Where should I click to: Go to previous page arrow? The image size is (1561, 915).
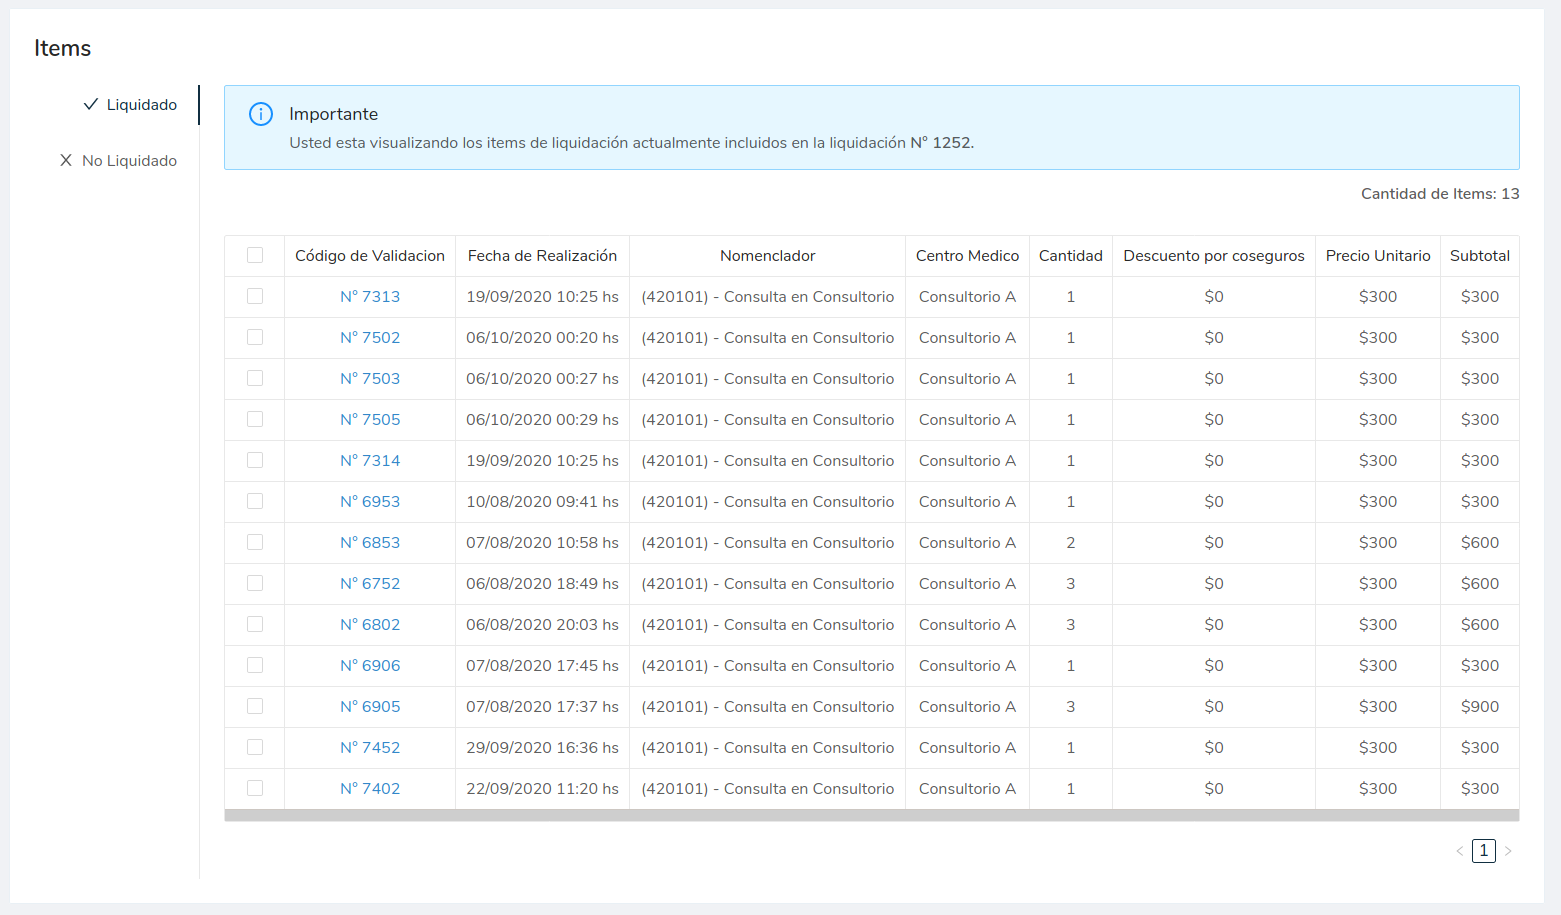[1459, 851]
